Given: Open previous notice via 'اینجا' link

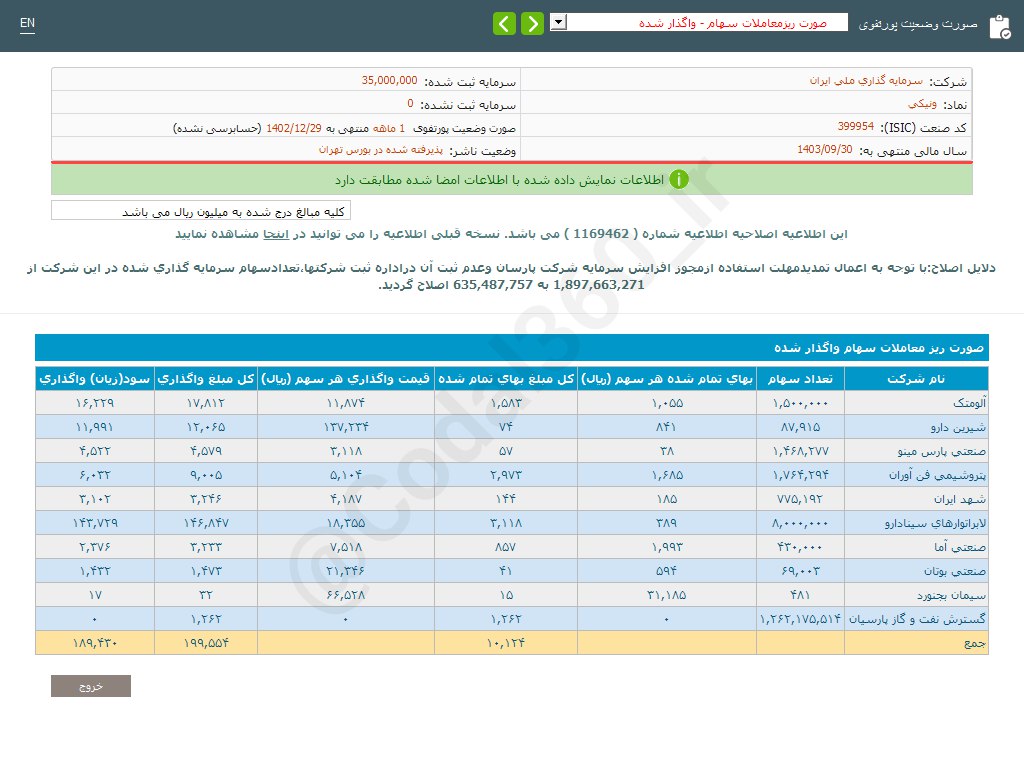Looking at the screenshot, I should [276, 233].
